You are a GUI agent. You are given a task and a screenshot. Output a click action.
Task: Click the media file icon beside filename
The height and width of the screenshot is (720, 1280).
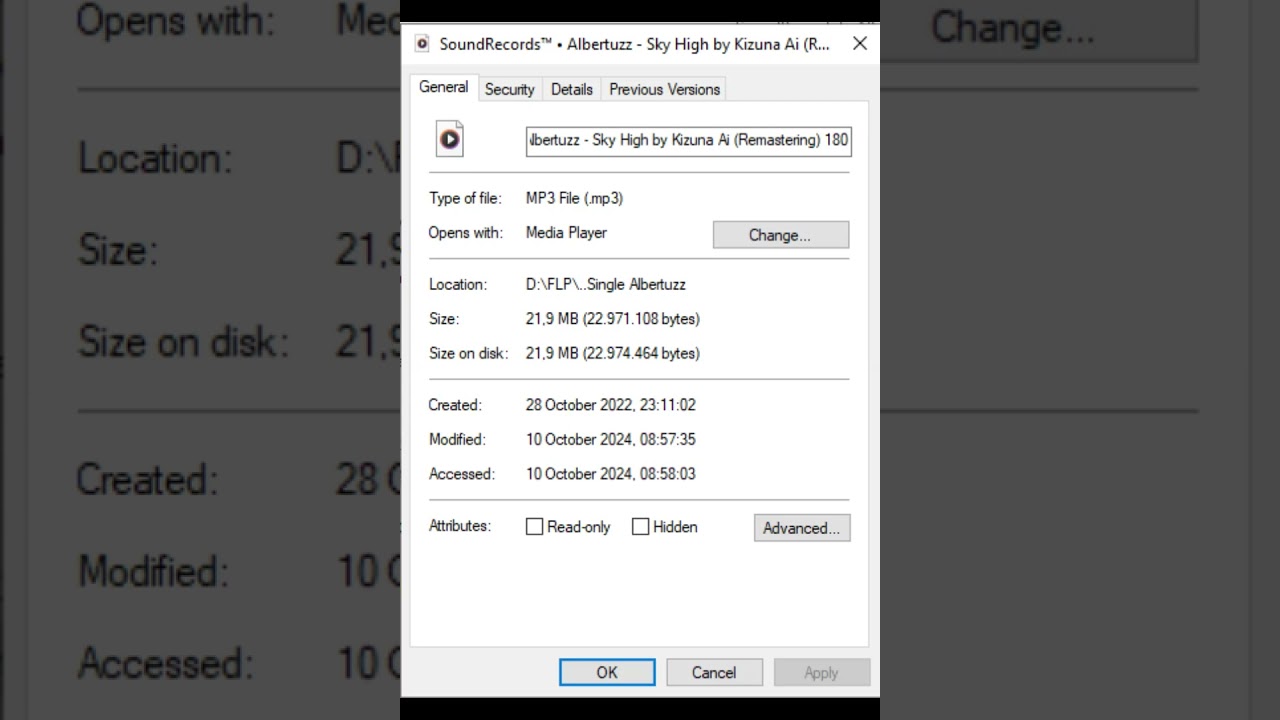pos(450,139)
